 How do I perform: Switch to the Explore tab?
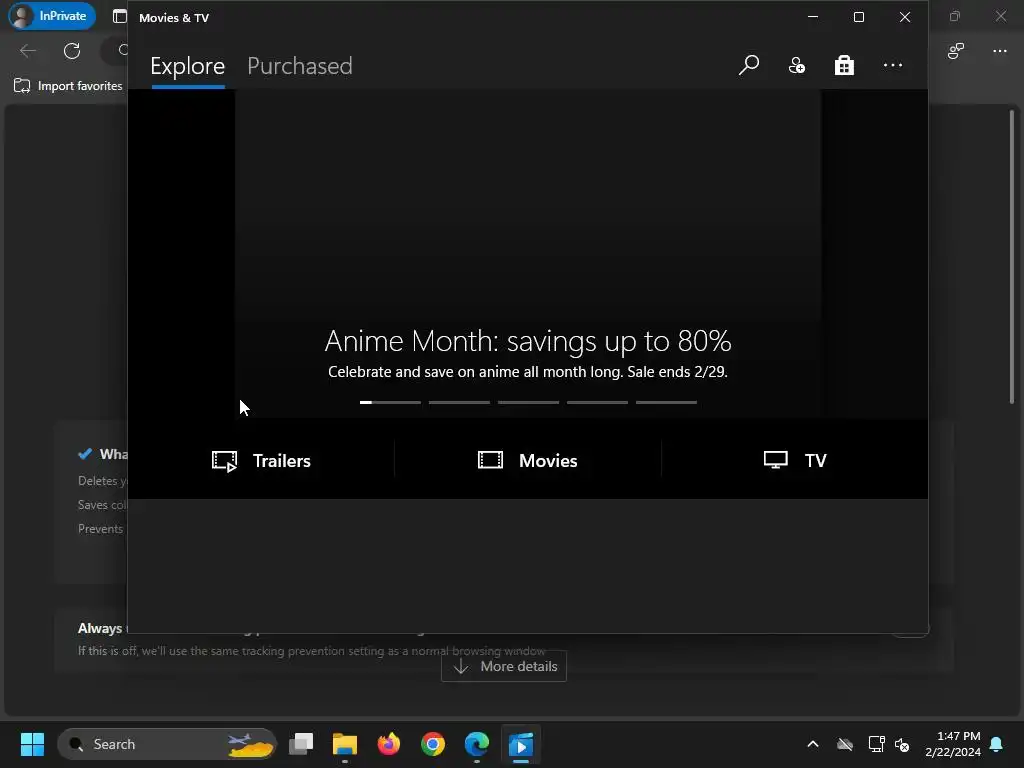[x=187, y=66]
